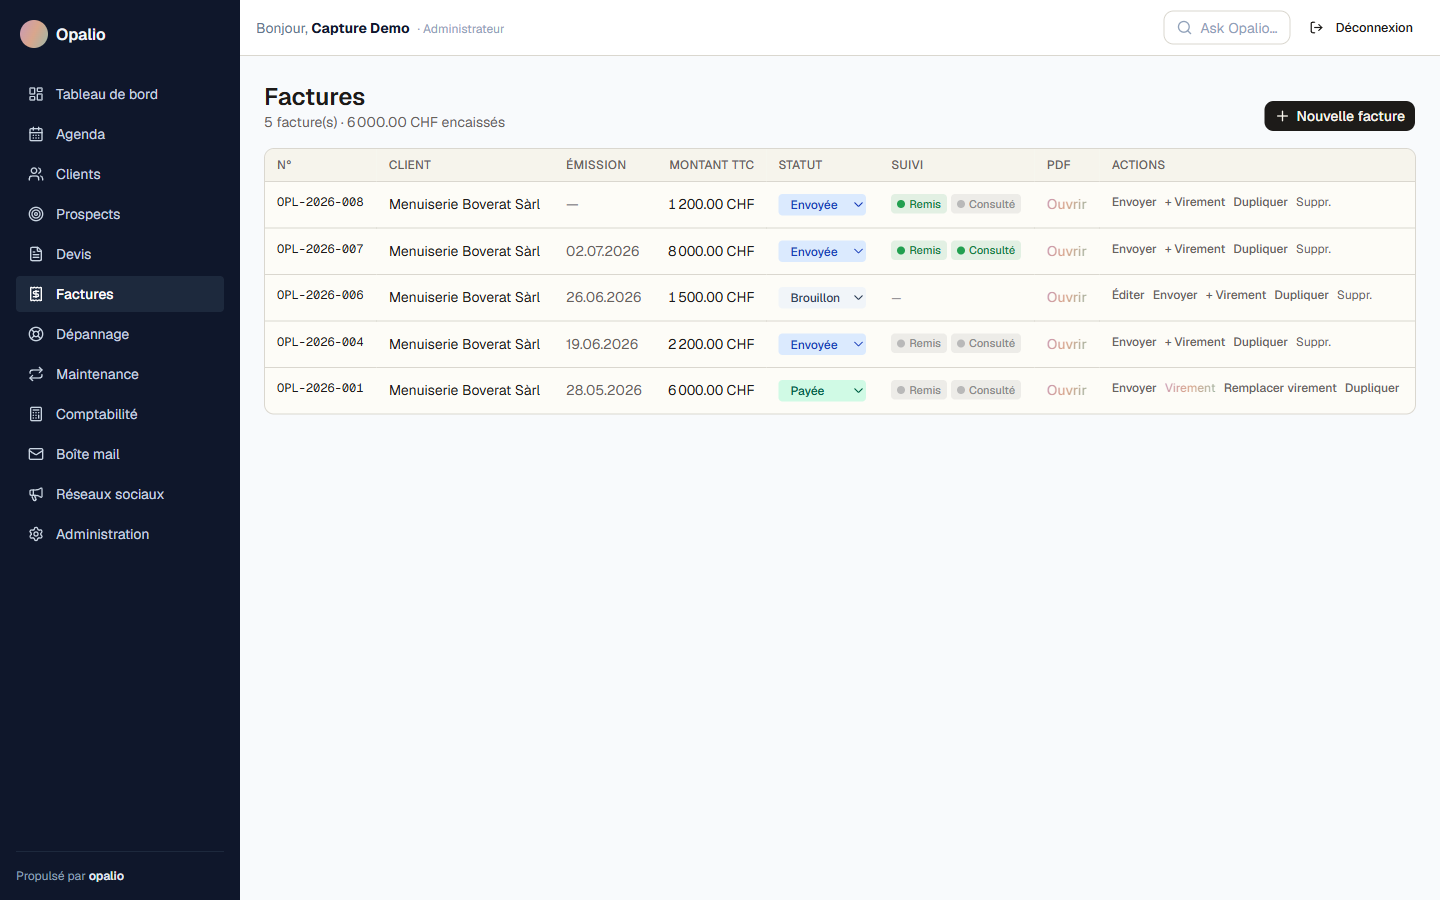Viewport: 1440px width, 900px height.
Task: Toggle Consulté badge for invoice OPL-2026-001
Action: 985,390
